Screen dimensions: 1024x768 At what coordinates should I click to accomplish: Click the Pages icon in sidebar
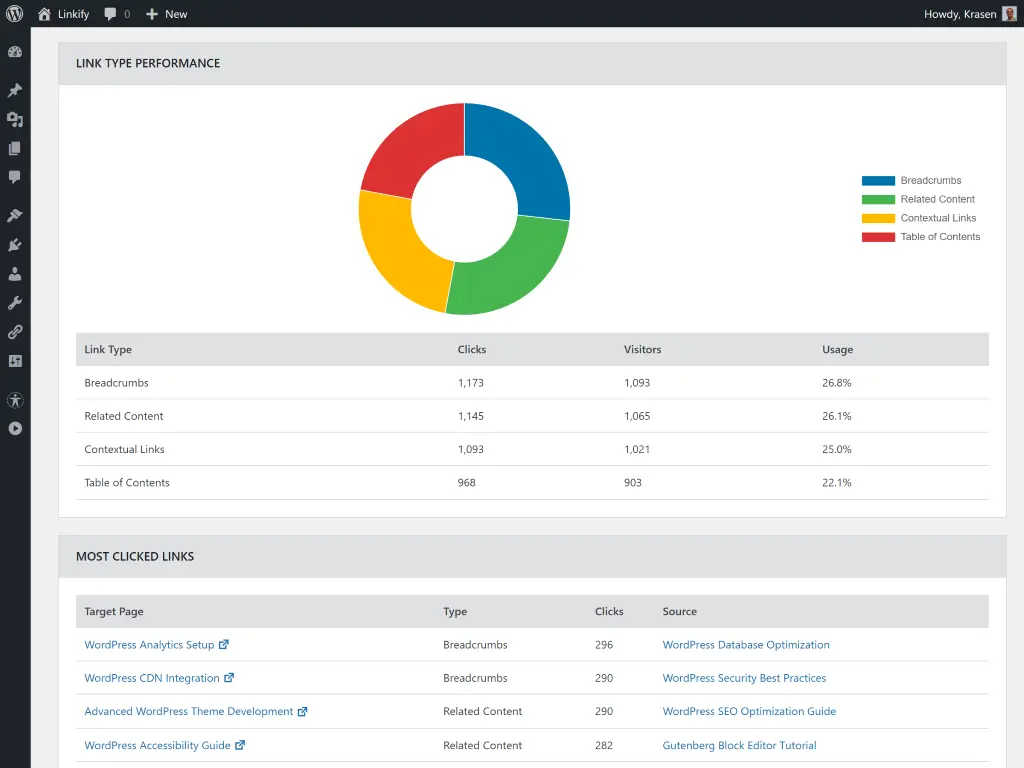[15, 148]
